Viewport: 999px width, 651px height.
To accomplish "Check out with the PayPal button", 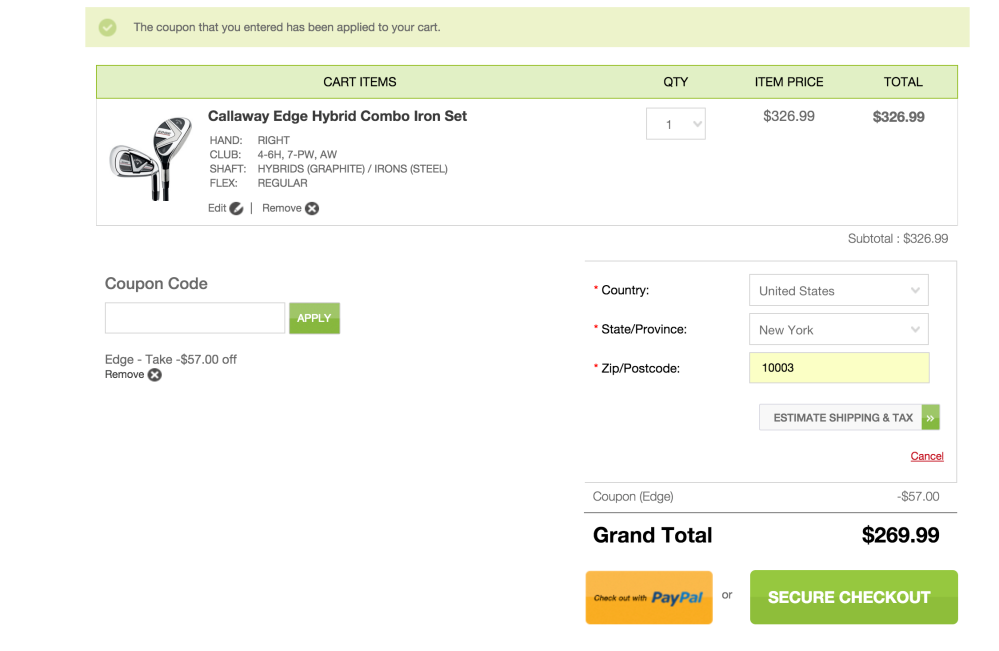I will (x=649, y=597).
